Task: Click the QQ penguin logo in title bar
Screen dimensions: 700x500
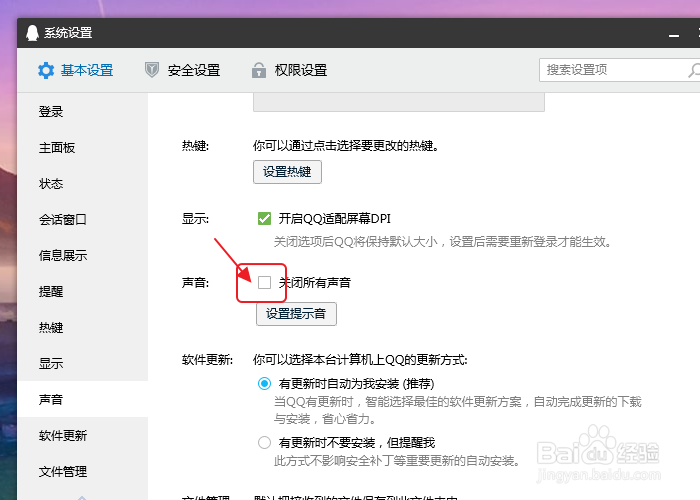Action: click(x=32, y=33)
